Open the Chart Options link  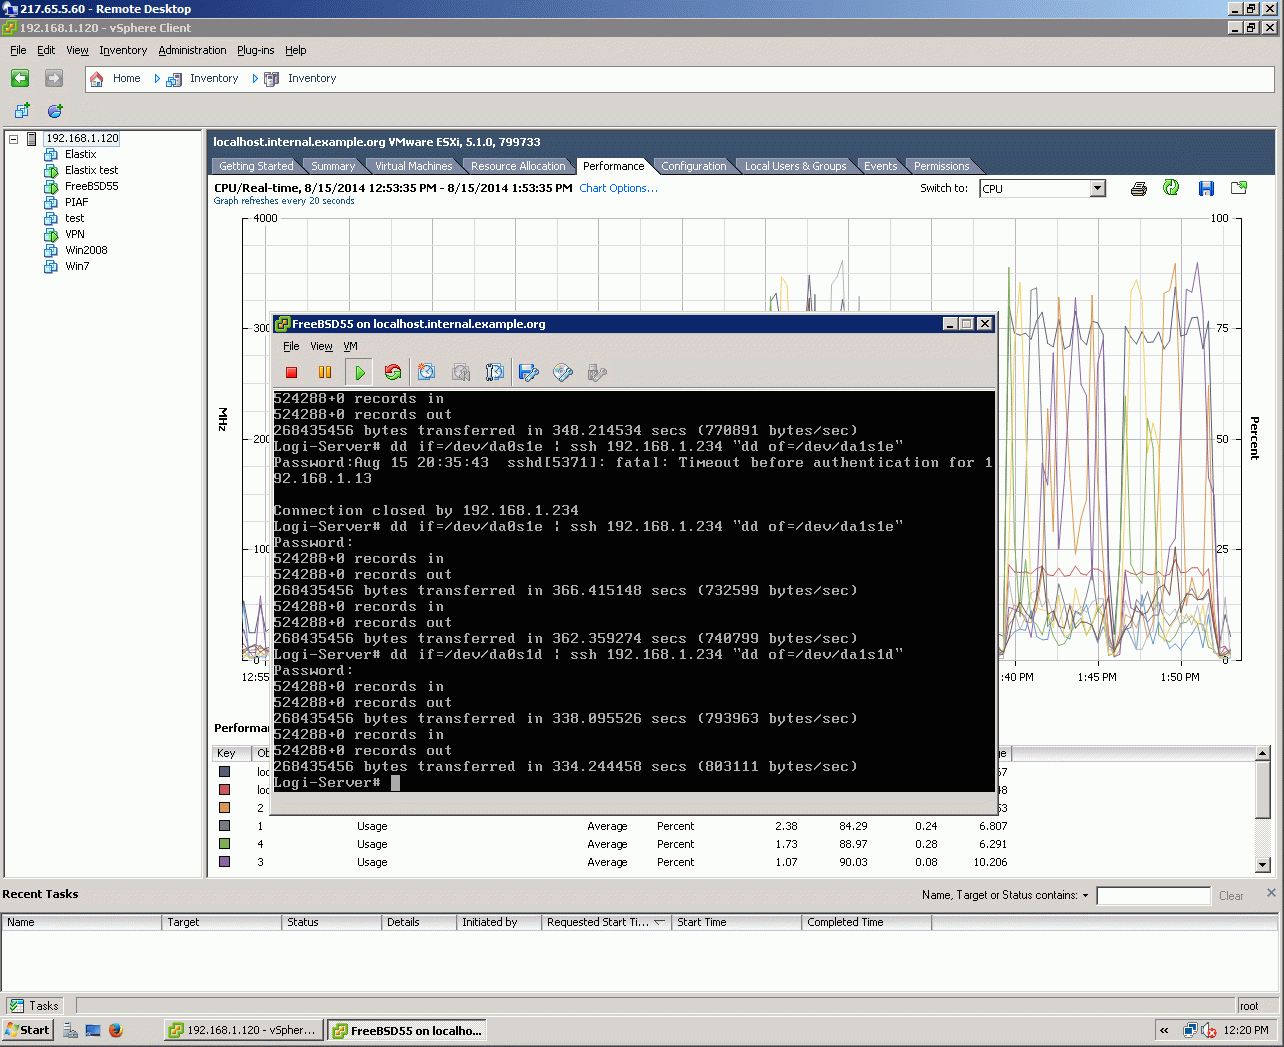click(618, 188)
